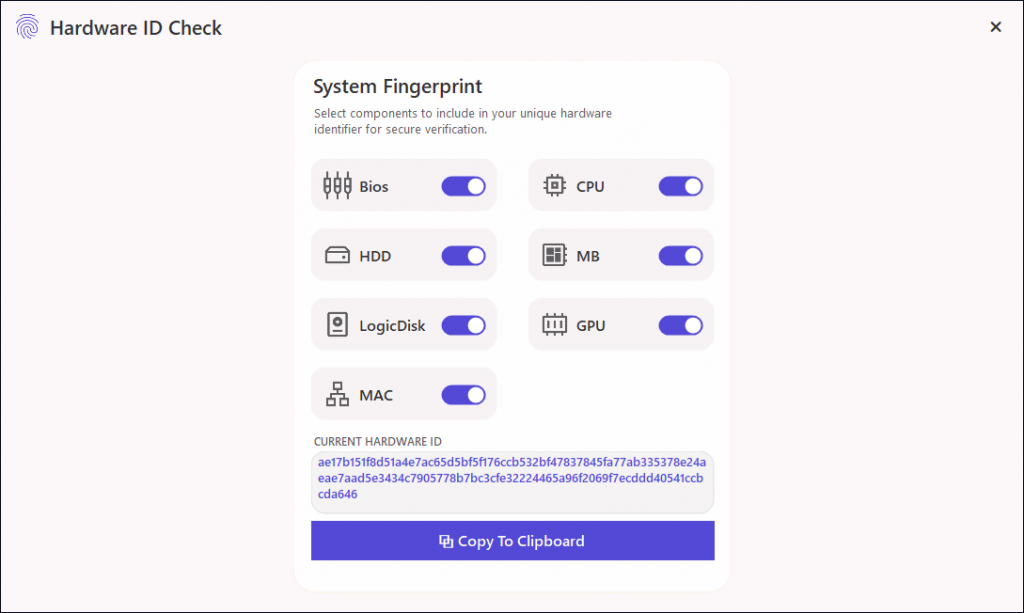Disable the HDD toggle
Screen dimensions: 1024x613
point(463,255)
